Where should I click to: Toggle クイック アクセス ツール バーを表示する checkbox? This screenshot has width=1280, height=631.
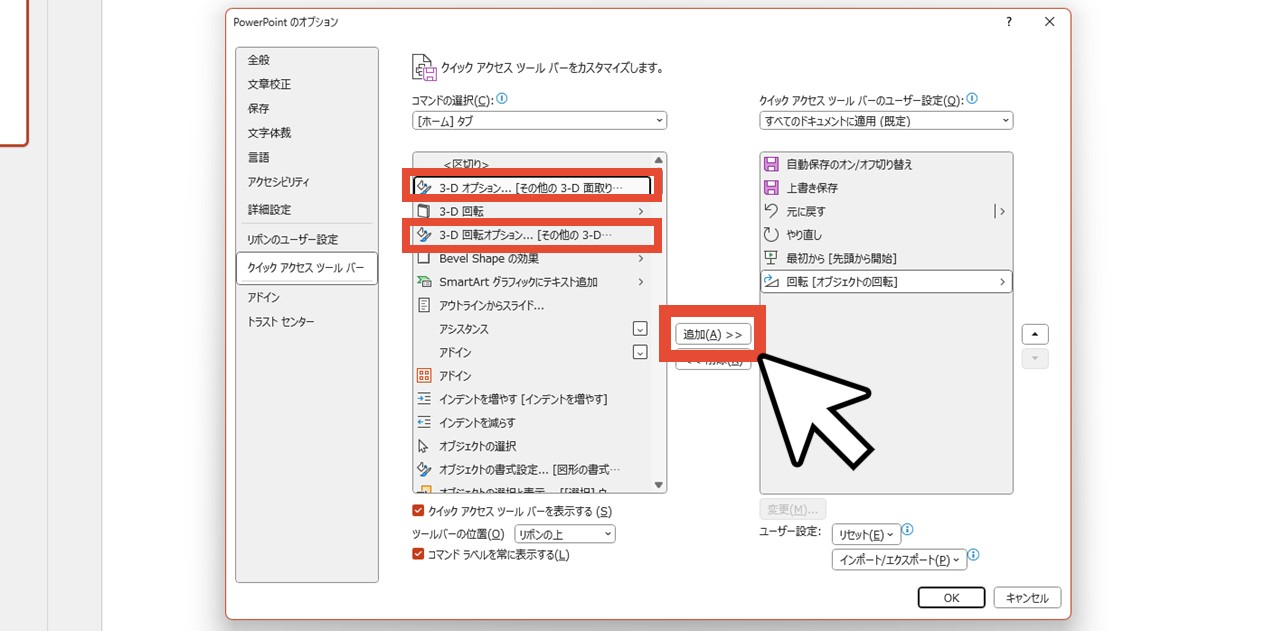click(419, 511)
